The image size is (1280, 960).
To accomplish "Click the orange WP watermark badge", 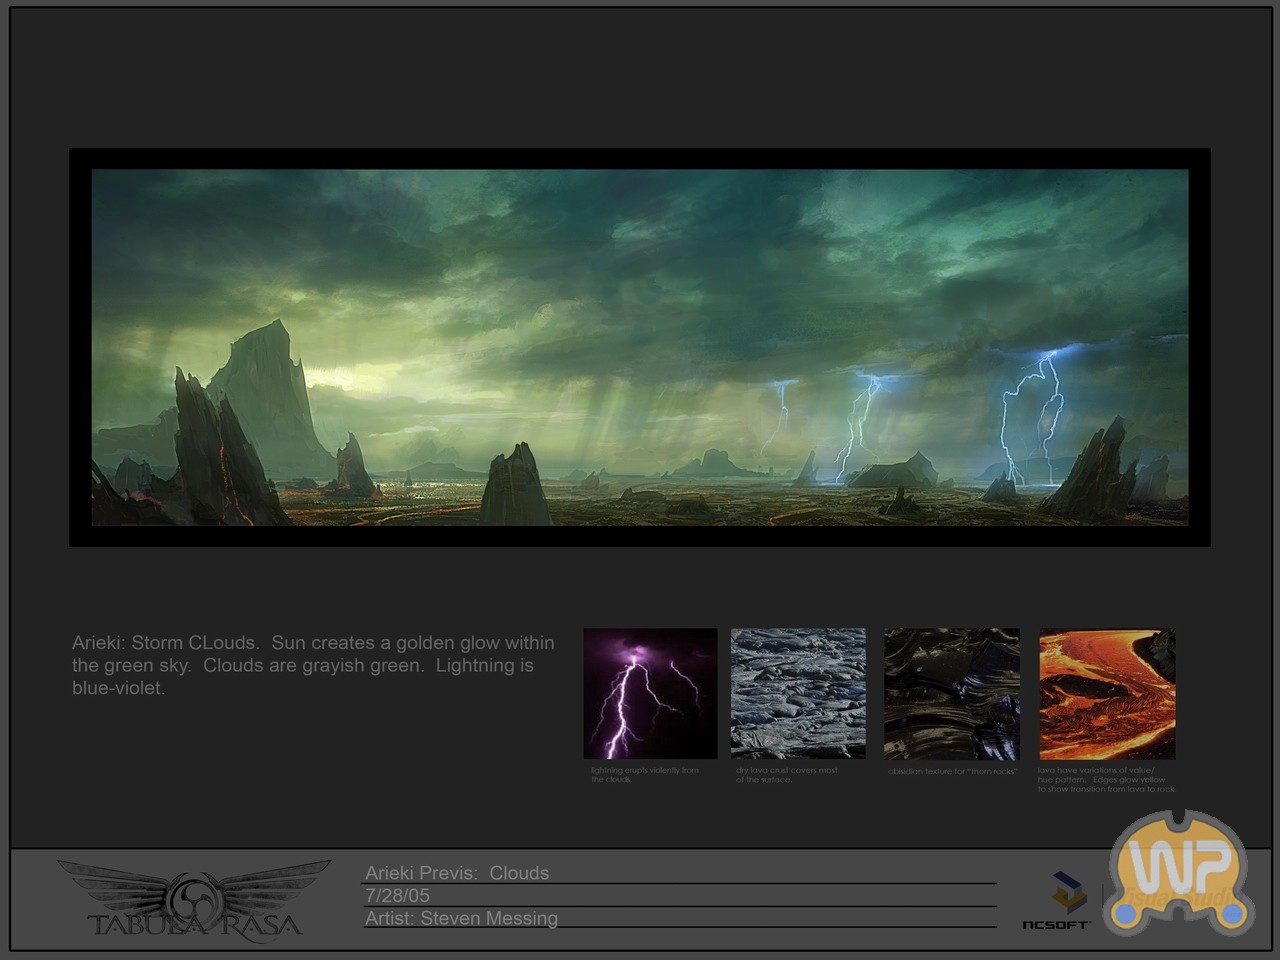I will click(x=1180, y=872).
